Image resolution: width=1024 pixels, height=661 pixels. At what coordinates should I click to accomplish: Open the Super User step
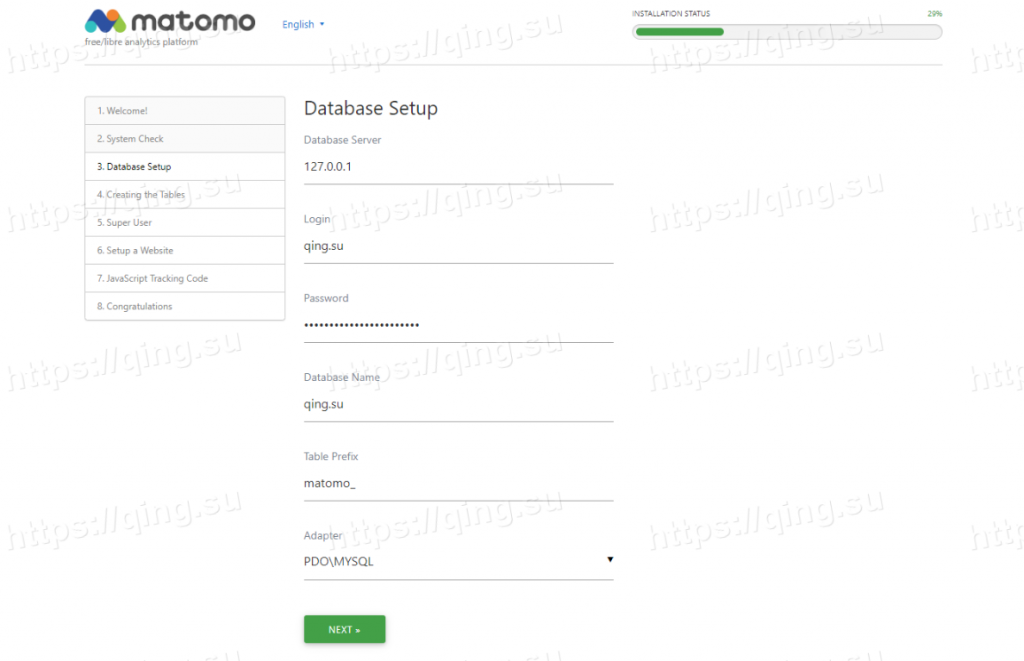tap(184, 223)
